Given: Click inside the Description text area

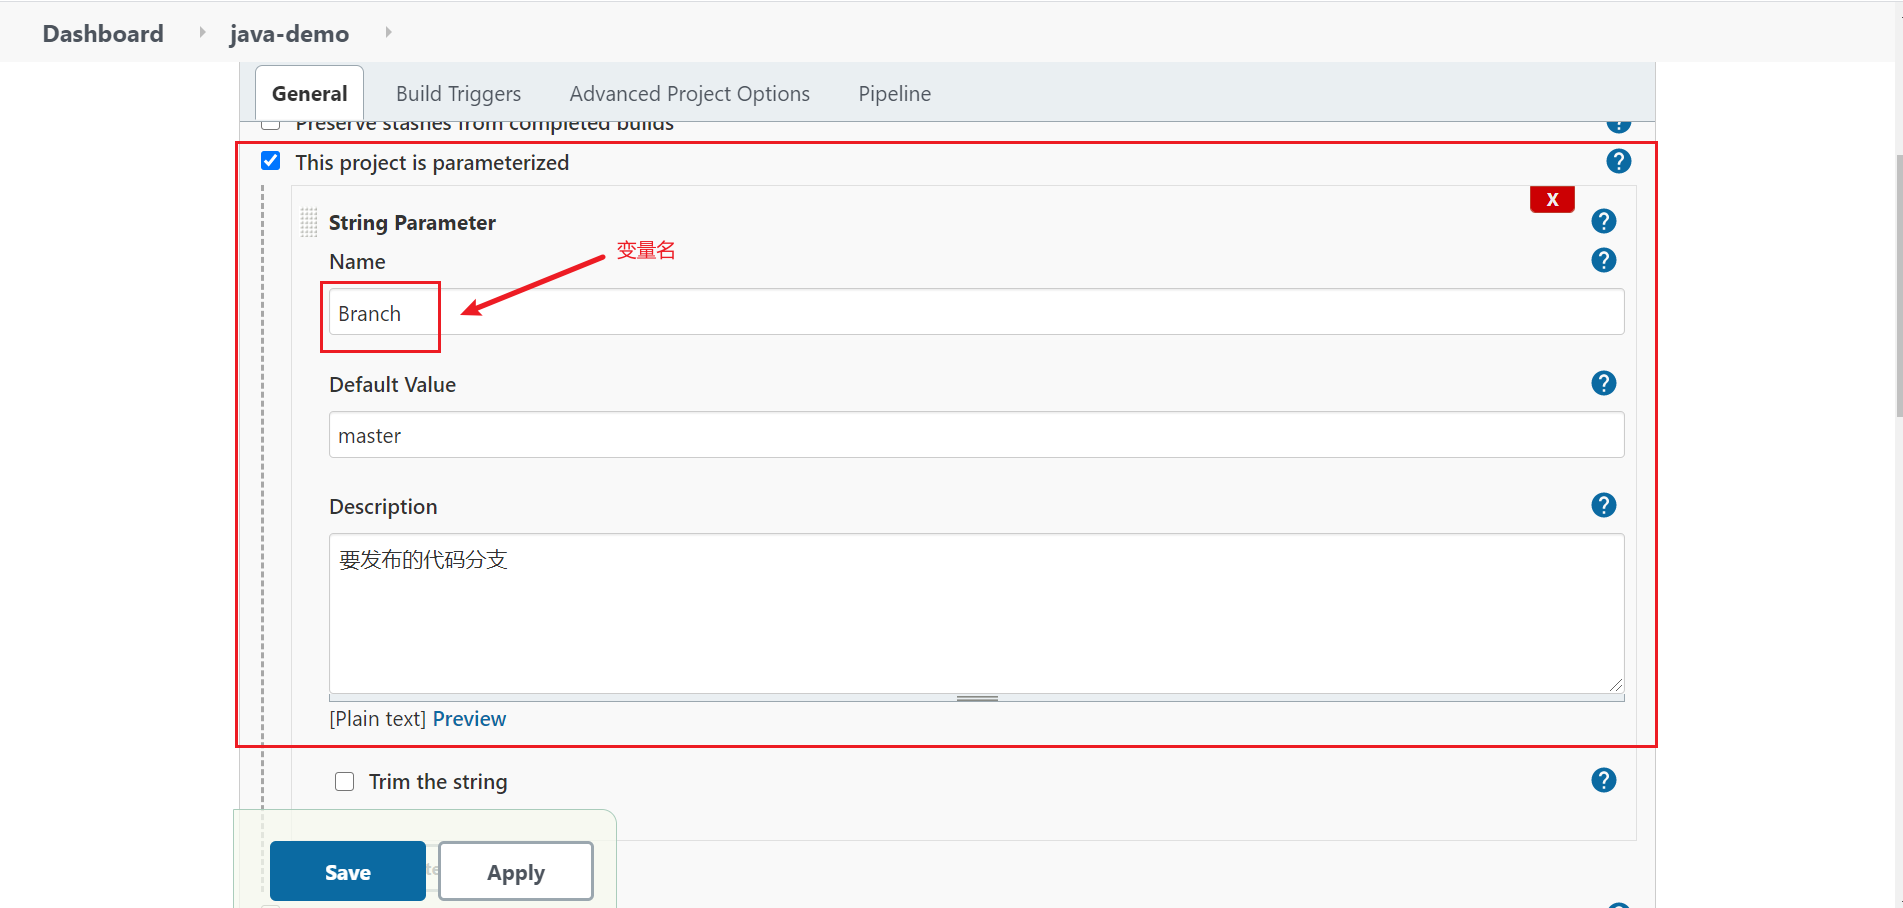Looking at the screenshot, I should [976, 613].
